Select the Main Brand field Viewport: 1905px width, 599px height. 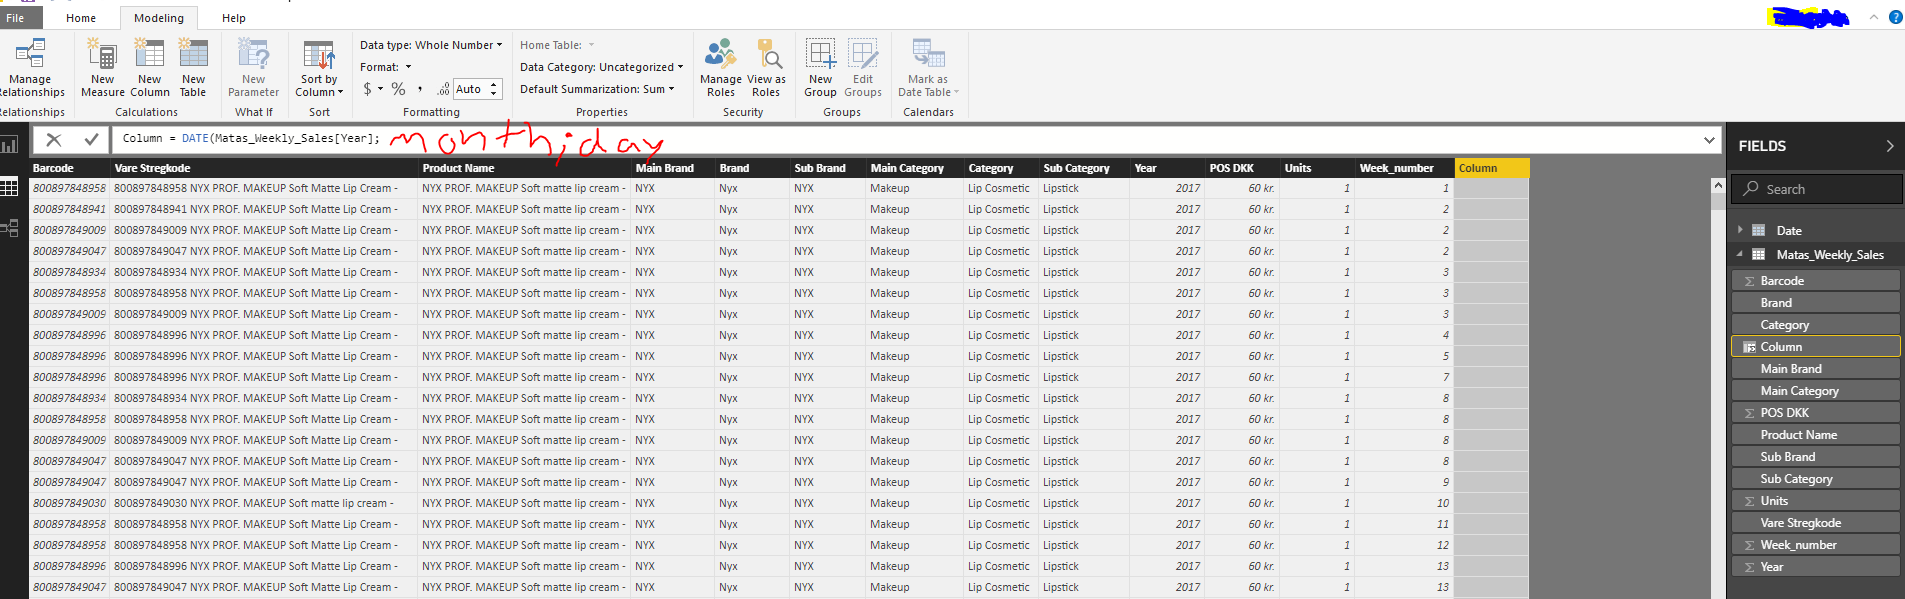point(1816,369)
